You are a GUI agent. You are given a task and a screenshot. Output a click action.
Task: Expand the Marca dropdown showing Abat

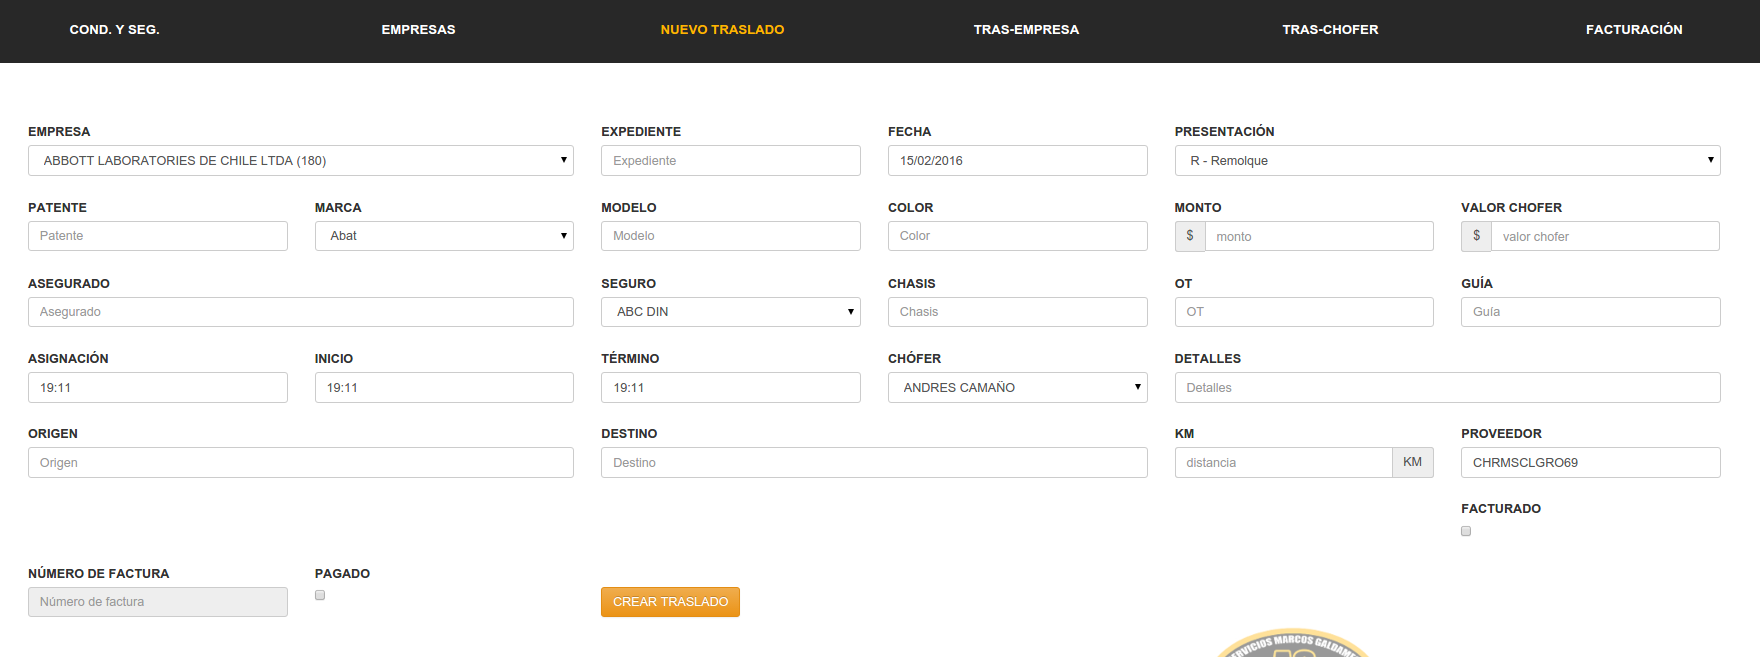[x=444, y=236]
